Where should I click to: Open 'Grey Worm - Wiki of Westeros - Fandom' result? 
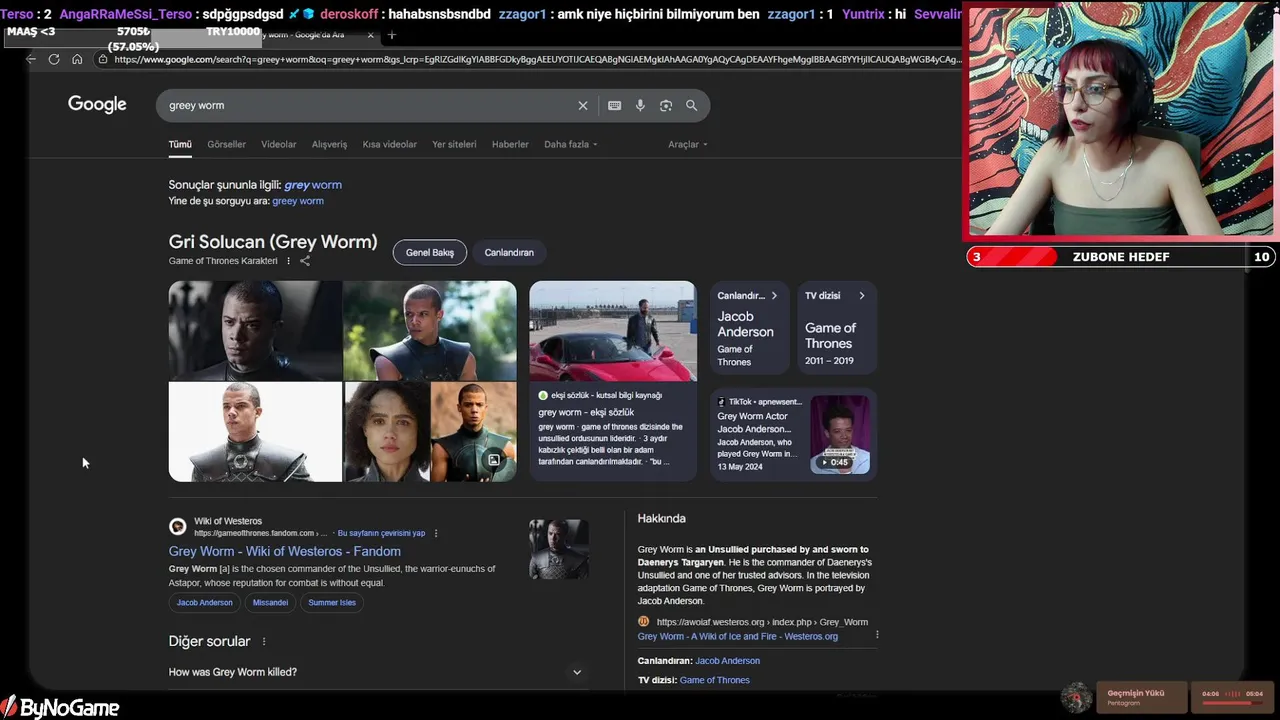(285, 551)
